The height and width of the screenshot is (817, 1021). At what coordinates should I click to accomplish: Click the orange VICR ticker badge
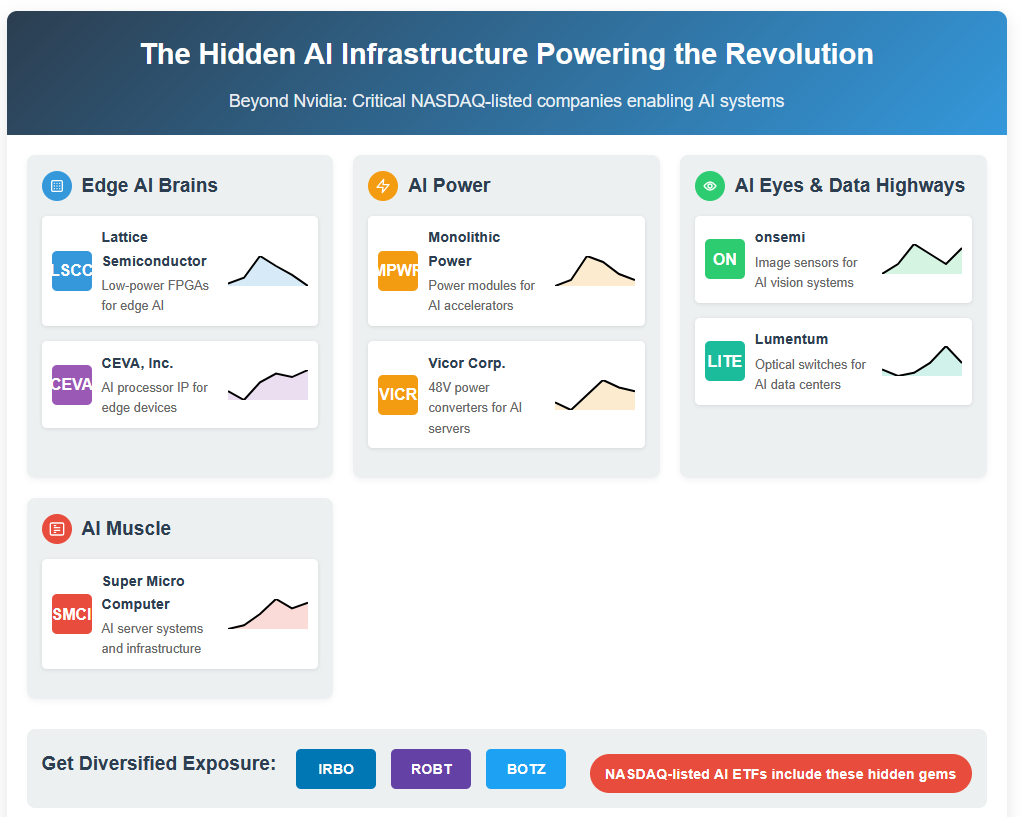pyautogui.click(x=398, y=395)
